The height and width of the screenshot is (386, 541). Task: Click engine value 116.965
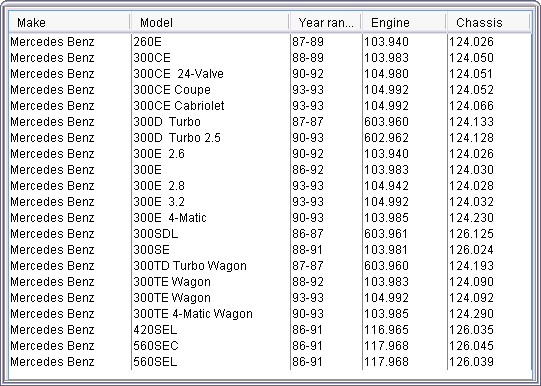pos(386,329)
